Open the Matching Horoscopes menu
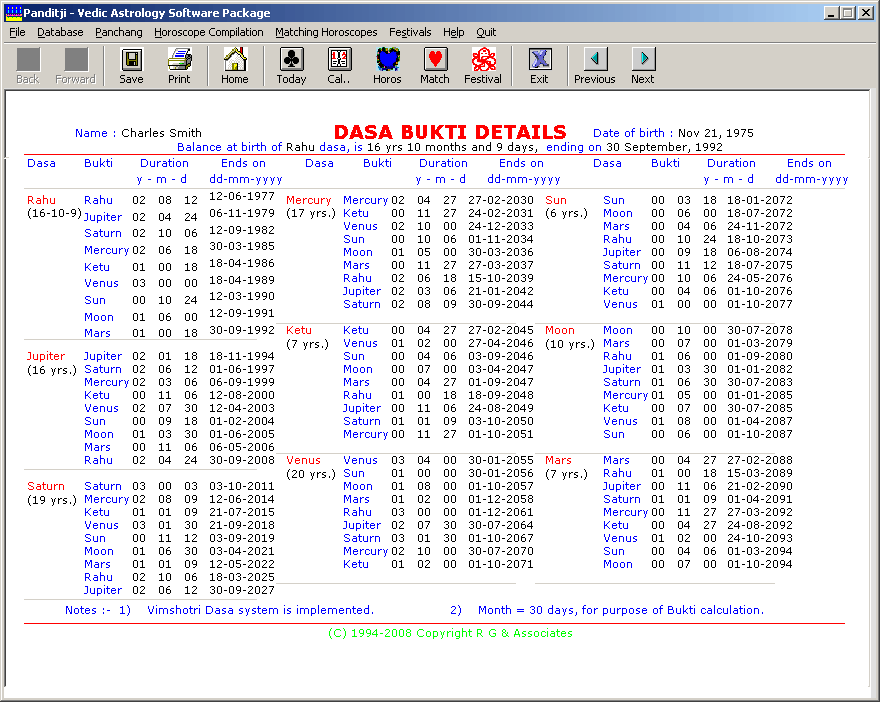This screenshot has width=880, height=702. click(326, 32)
